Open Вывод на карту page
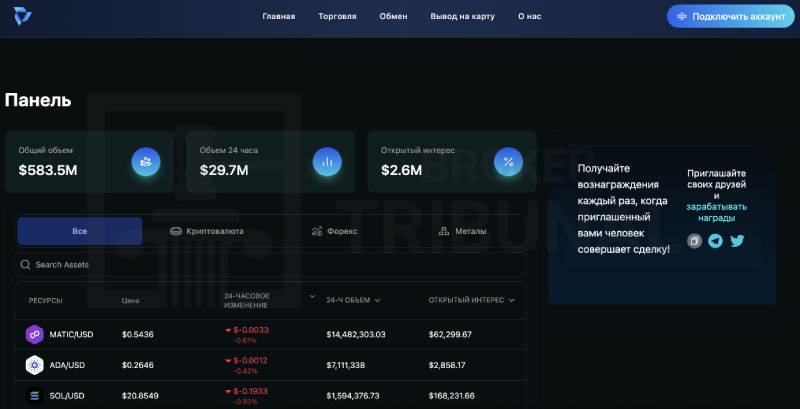This screenshot has height=409, width=800. point(462,17)
